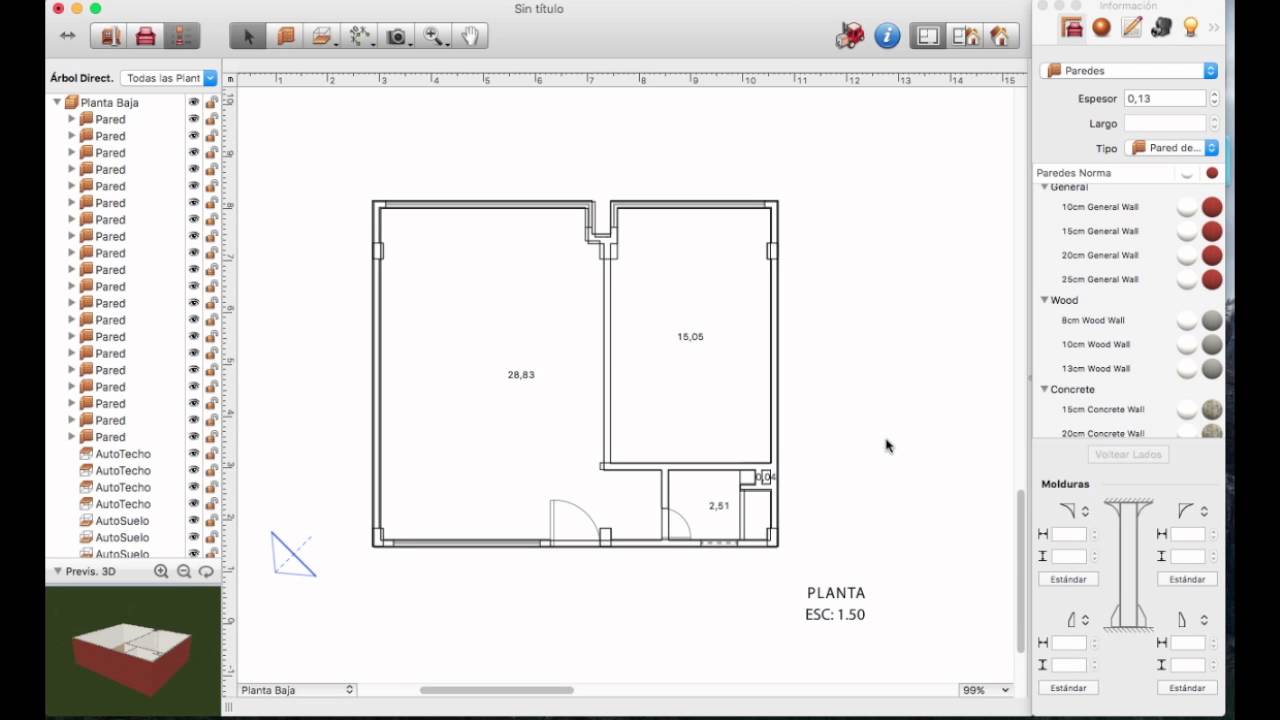Image resolution: width=1280 pixels, height=720 pixels.
Task: Select the '10cm Wood Wall' row
Action: [x=1128, y=344]
